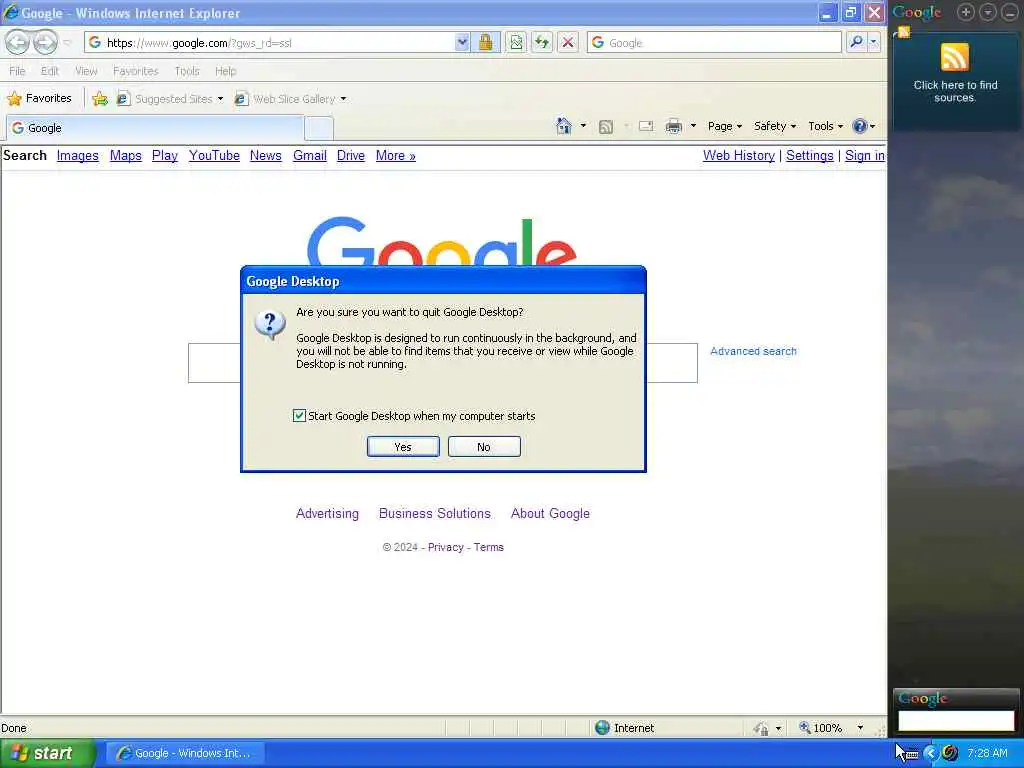Screen dimensions: 1024x768
Task: Open the File menu
Action: [18, 71]
